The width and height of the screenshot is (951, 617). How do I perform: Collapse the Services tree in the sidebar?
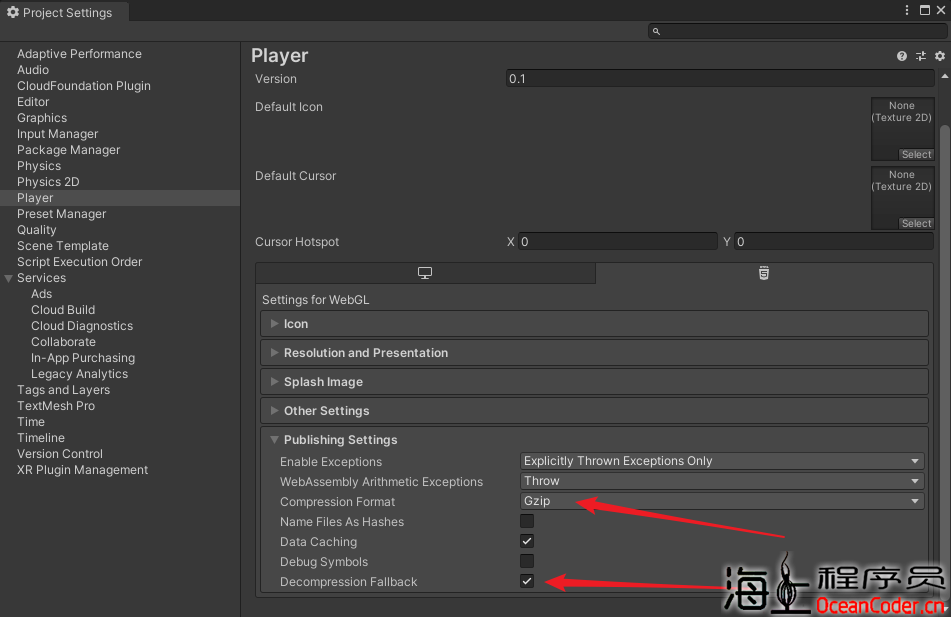pos(8,277)
